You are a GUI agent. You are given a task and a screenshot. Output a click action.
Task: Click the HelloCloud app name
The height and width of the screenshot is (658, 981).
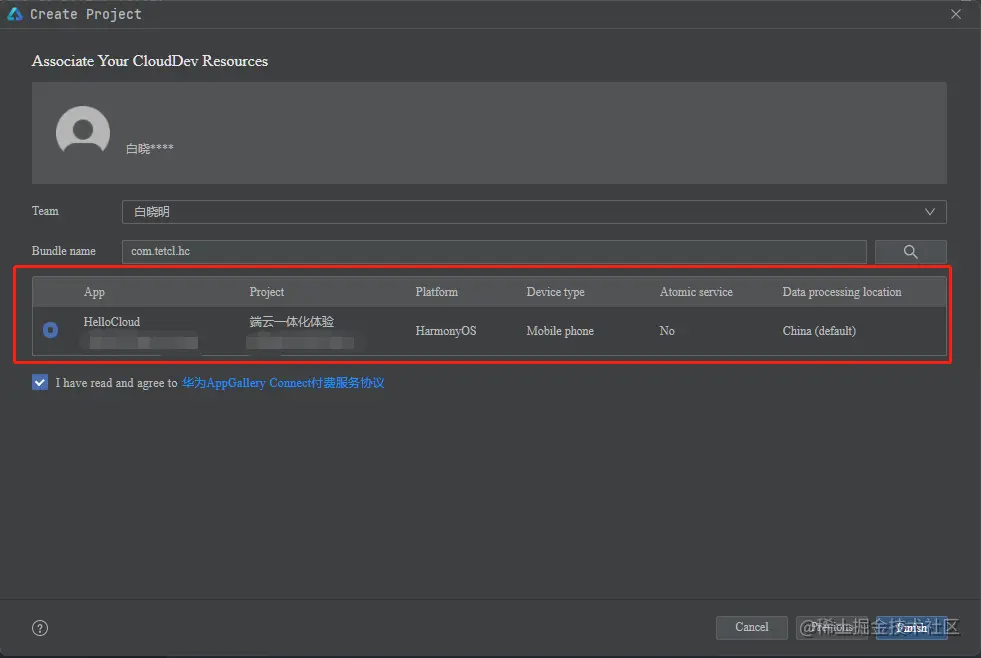click(112, 321)
